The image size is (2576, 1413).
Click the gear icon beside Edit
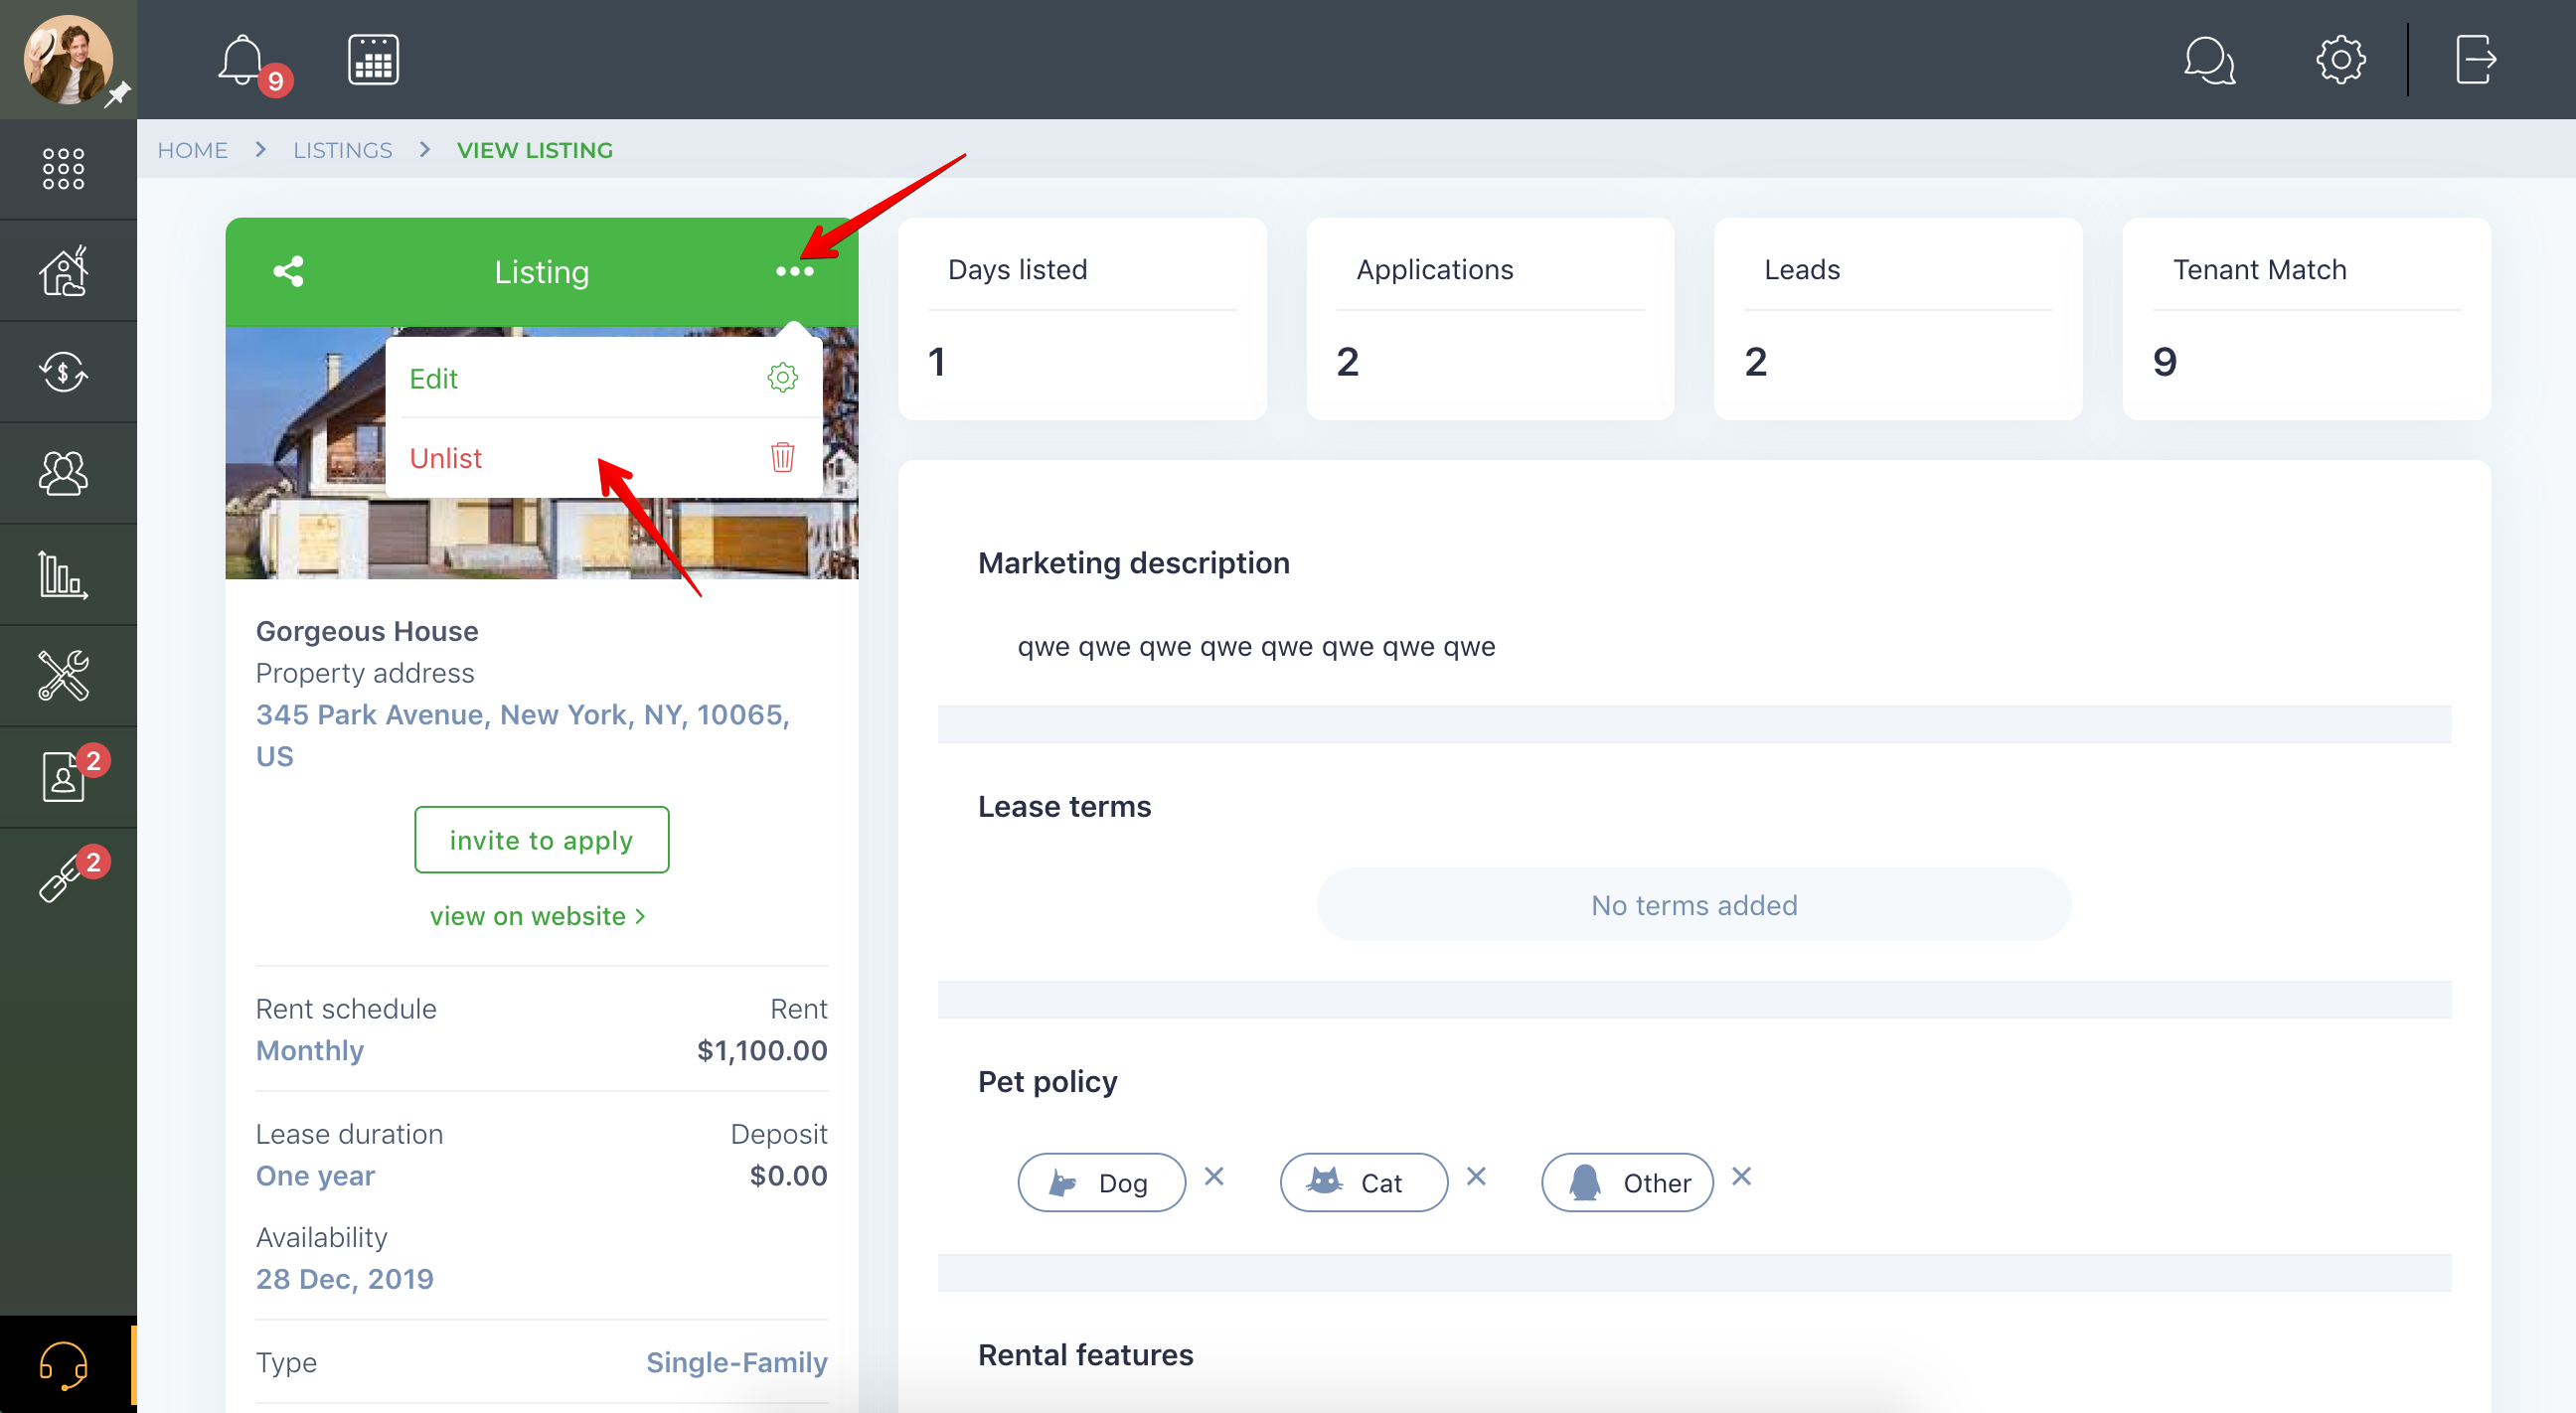(x=782, y=378)
